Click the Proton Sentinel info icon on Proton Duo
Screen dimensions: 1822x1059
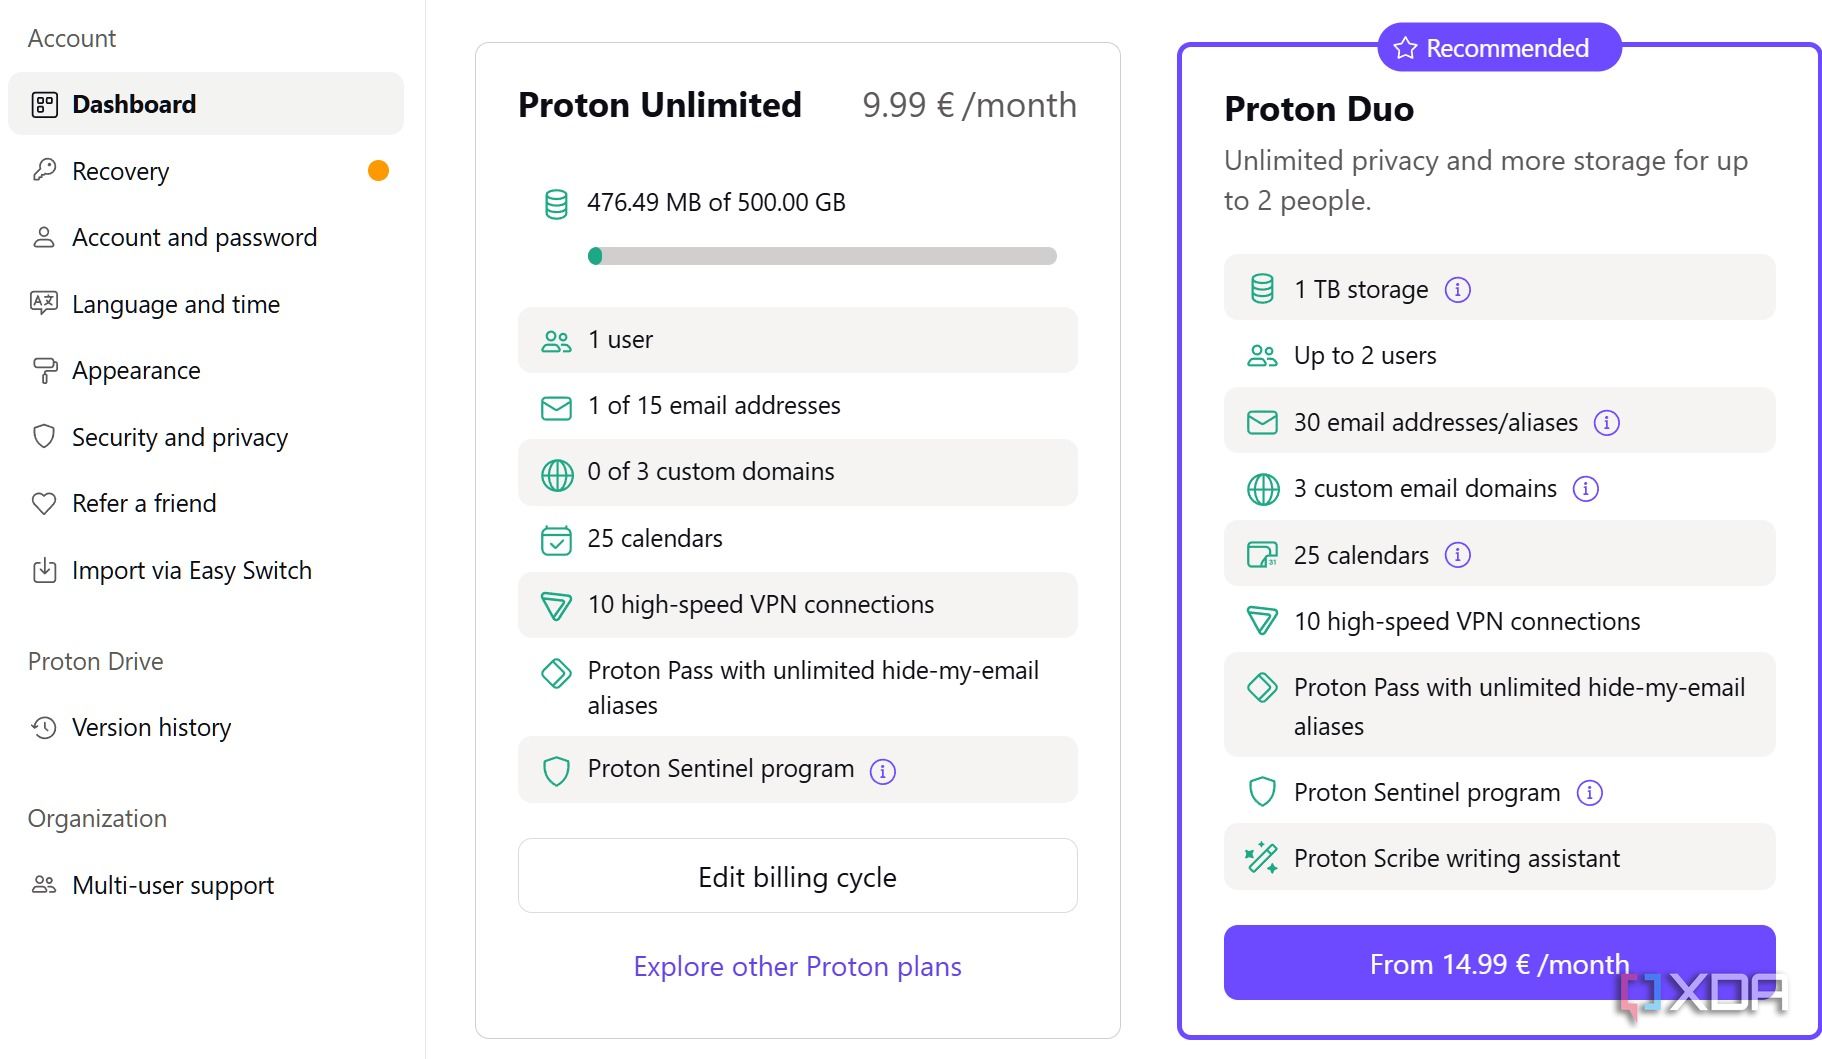pyautogui.click(x=1590, y=792)
